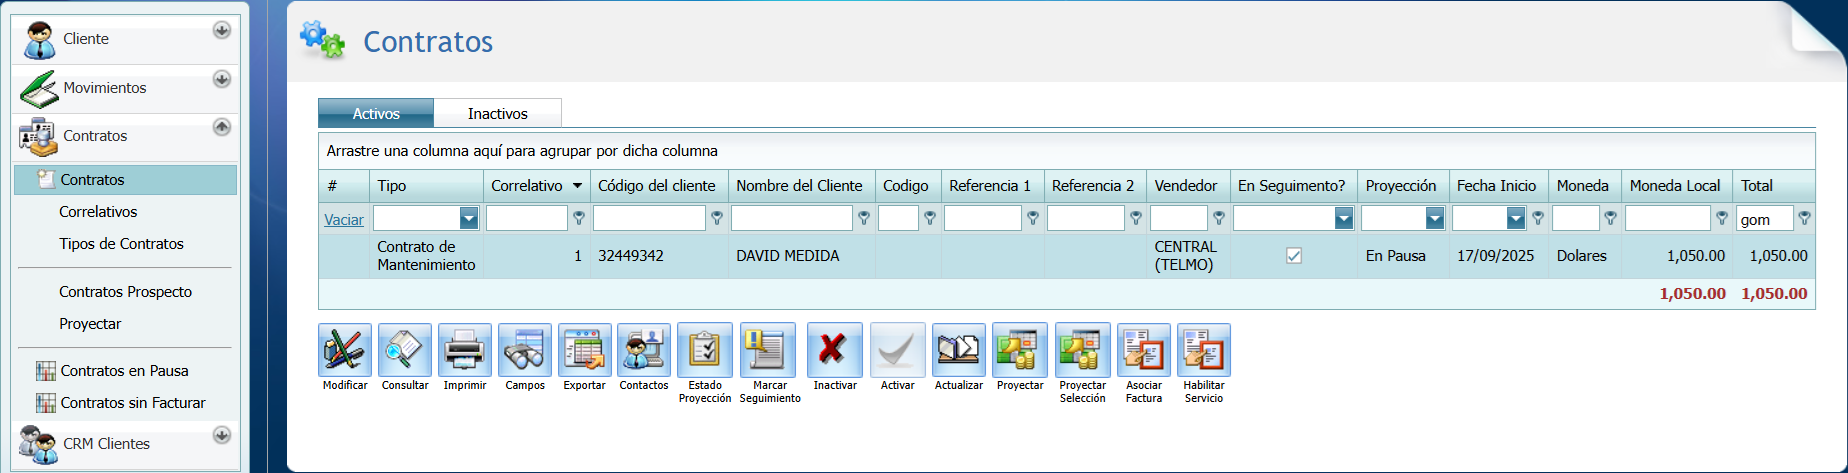Click the Exportar icon
The width and height of the screenshot is (1848, 473).
(x=584, y=350)
